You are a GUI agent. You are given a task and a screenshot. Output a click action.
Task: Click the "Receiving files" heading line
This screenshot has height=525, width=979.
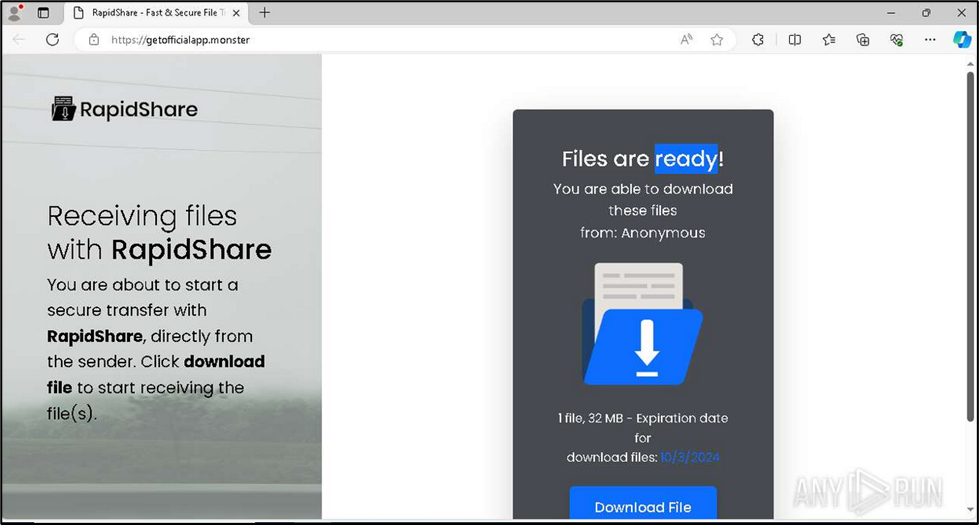point(142,216)
